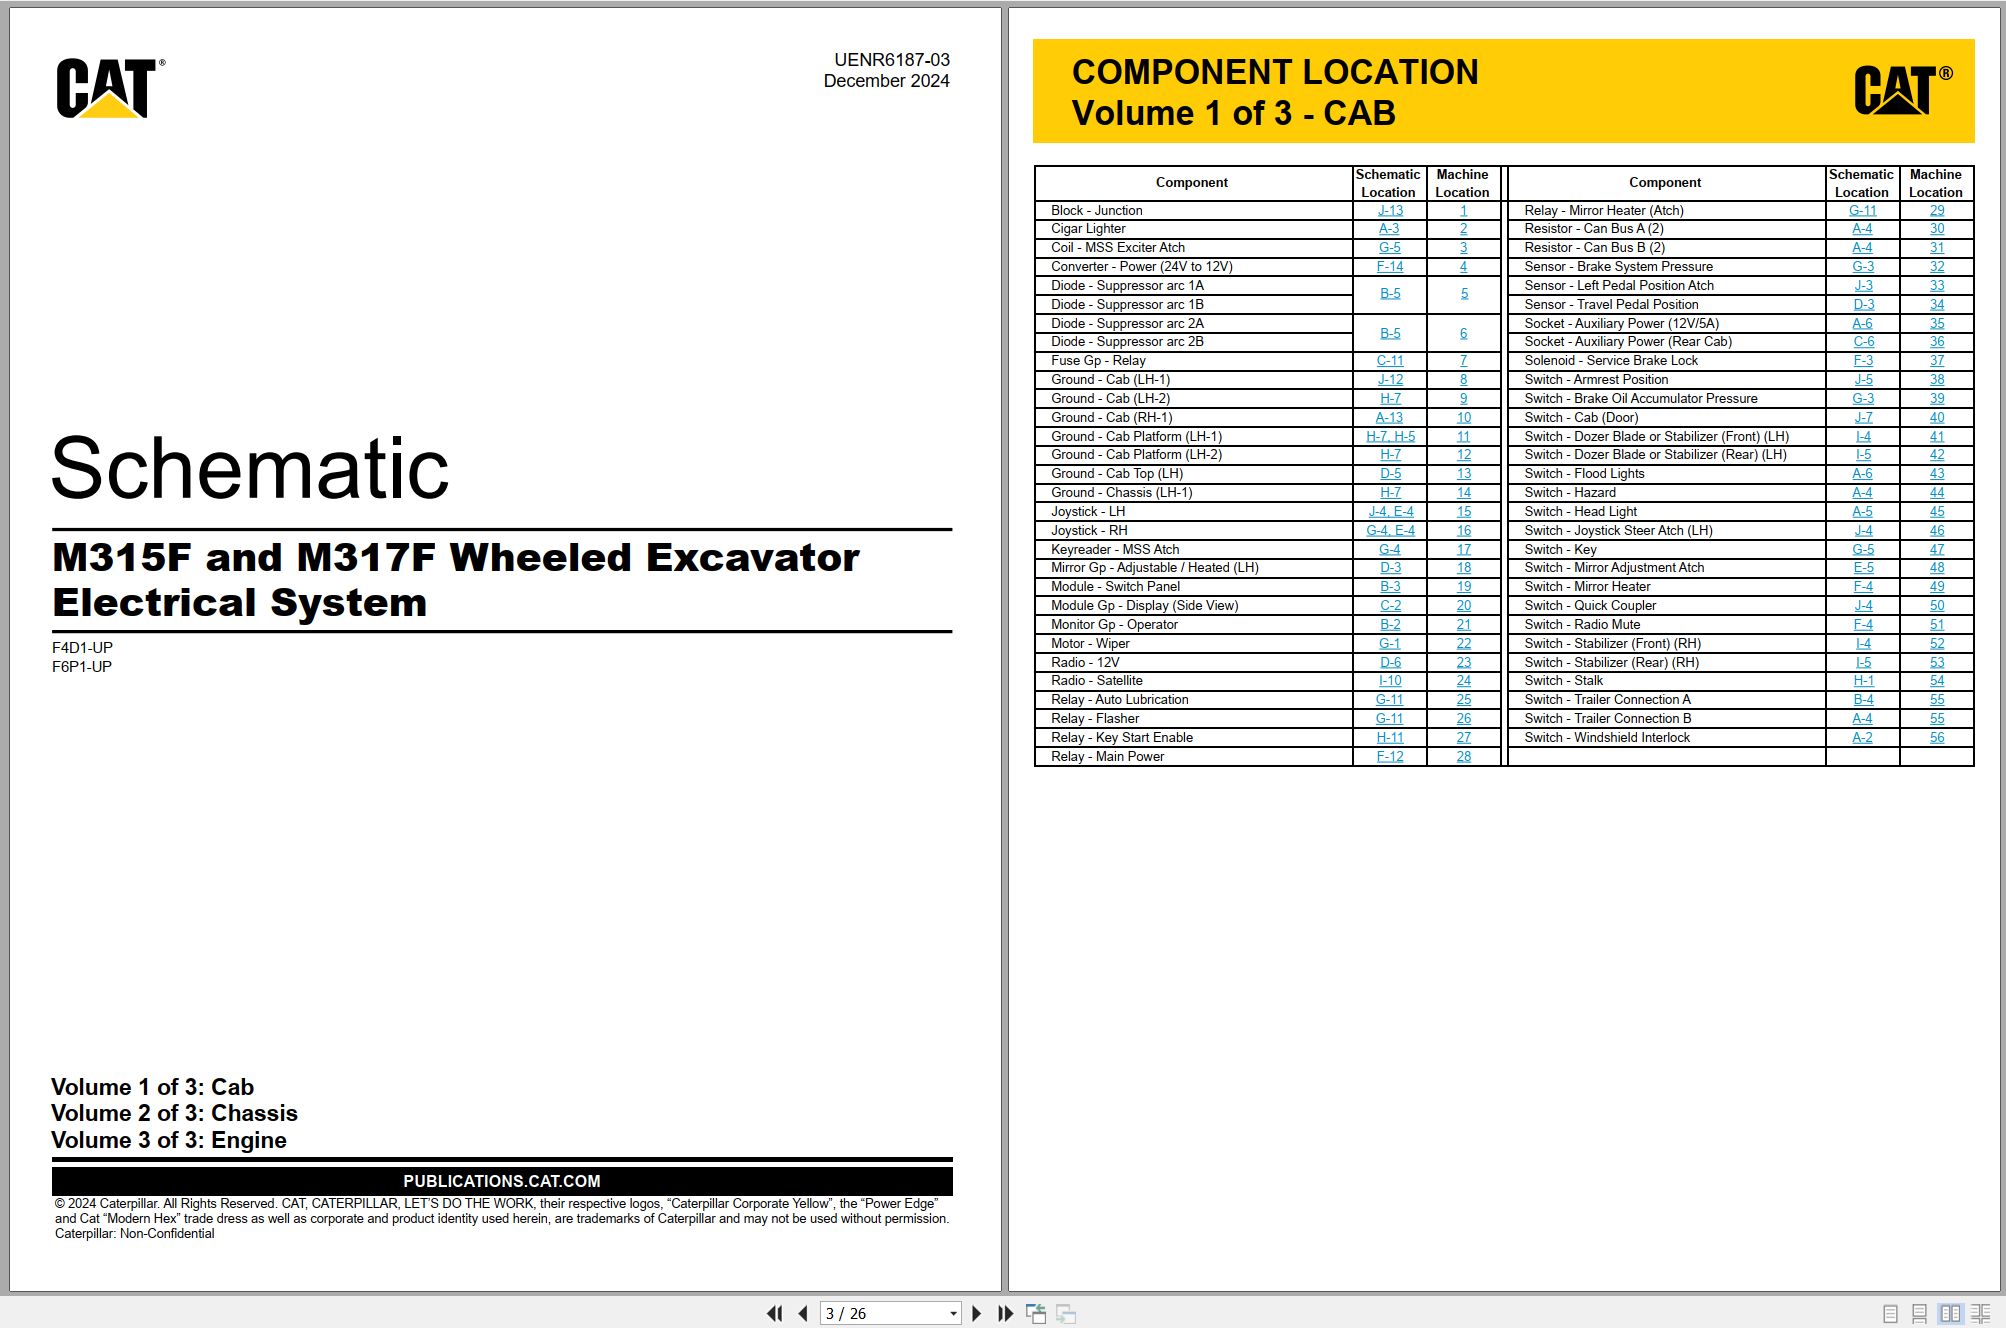Click the 'Volume 2 of 3: Chassis' text
The height and width of the screenshot is (1328, 2006).
tap(174, 1114)
